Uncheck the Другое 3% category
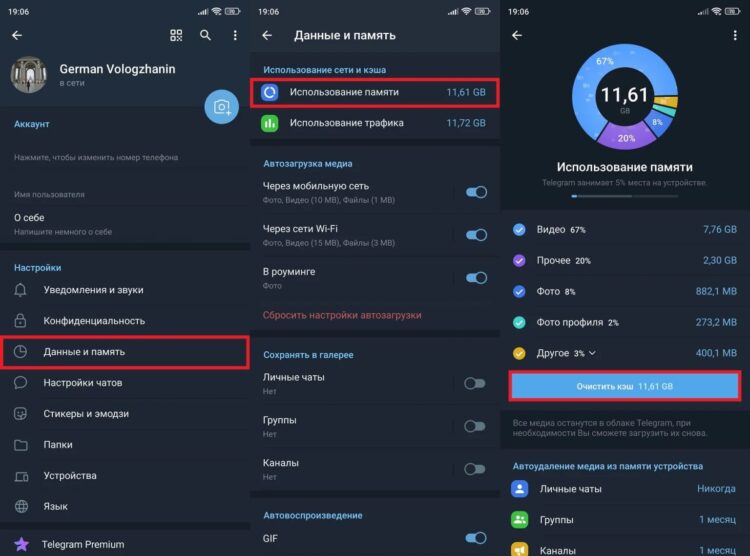 click(x=519, y=353)
